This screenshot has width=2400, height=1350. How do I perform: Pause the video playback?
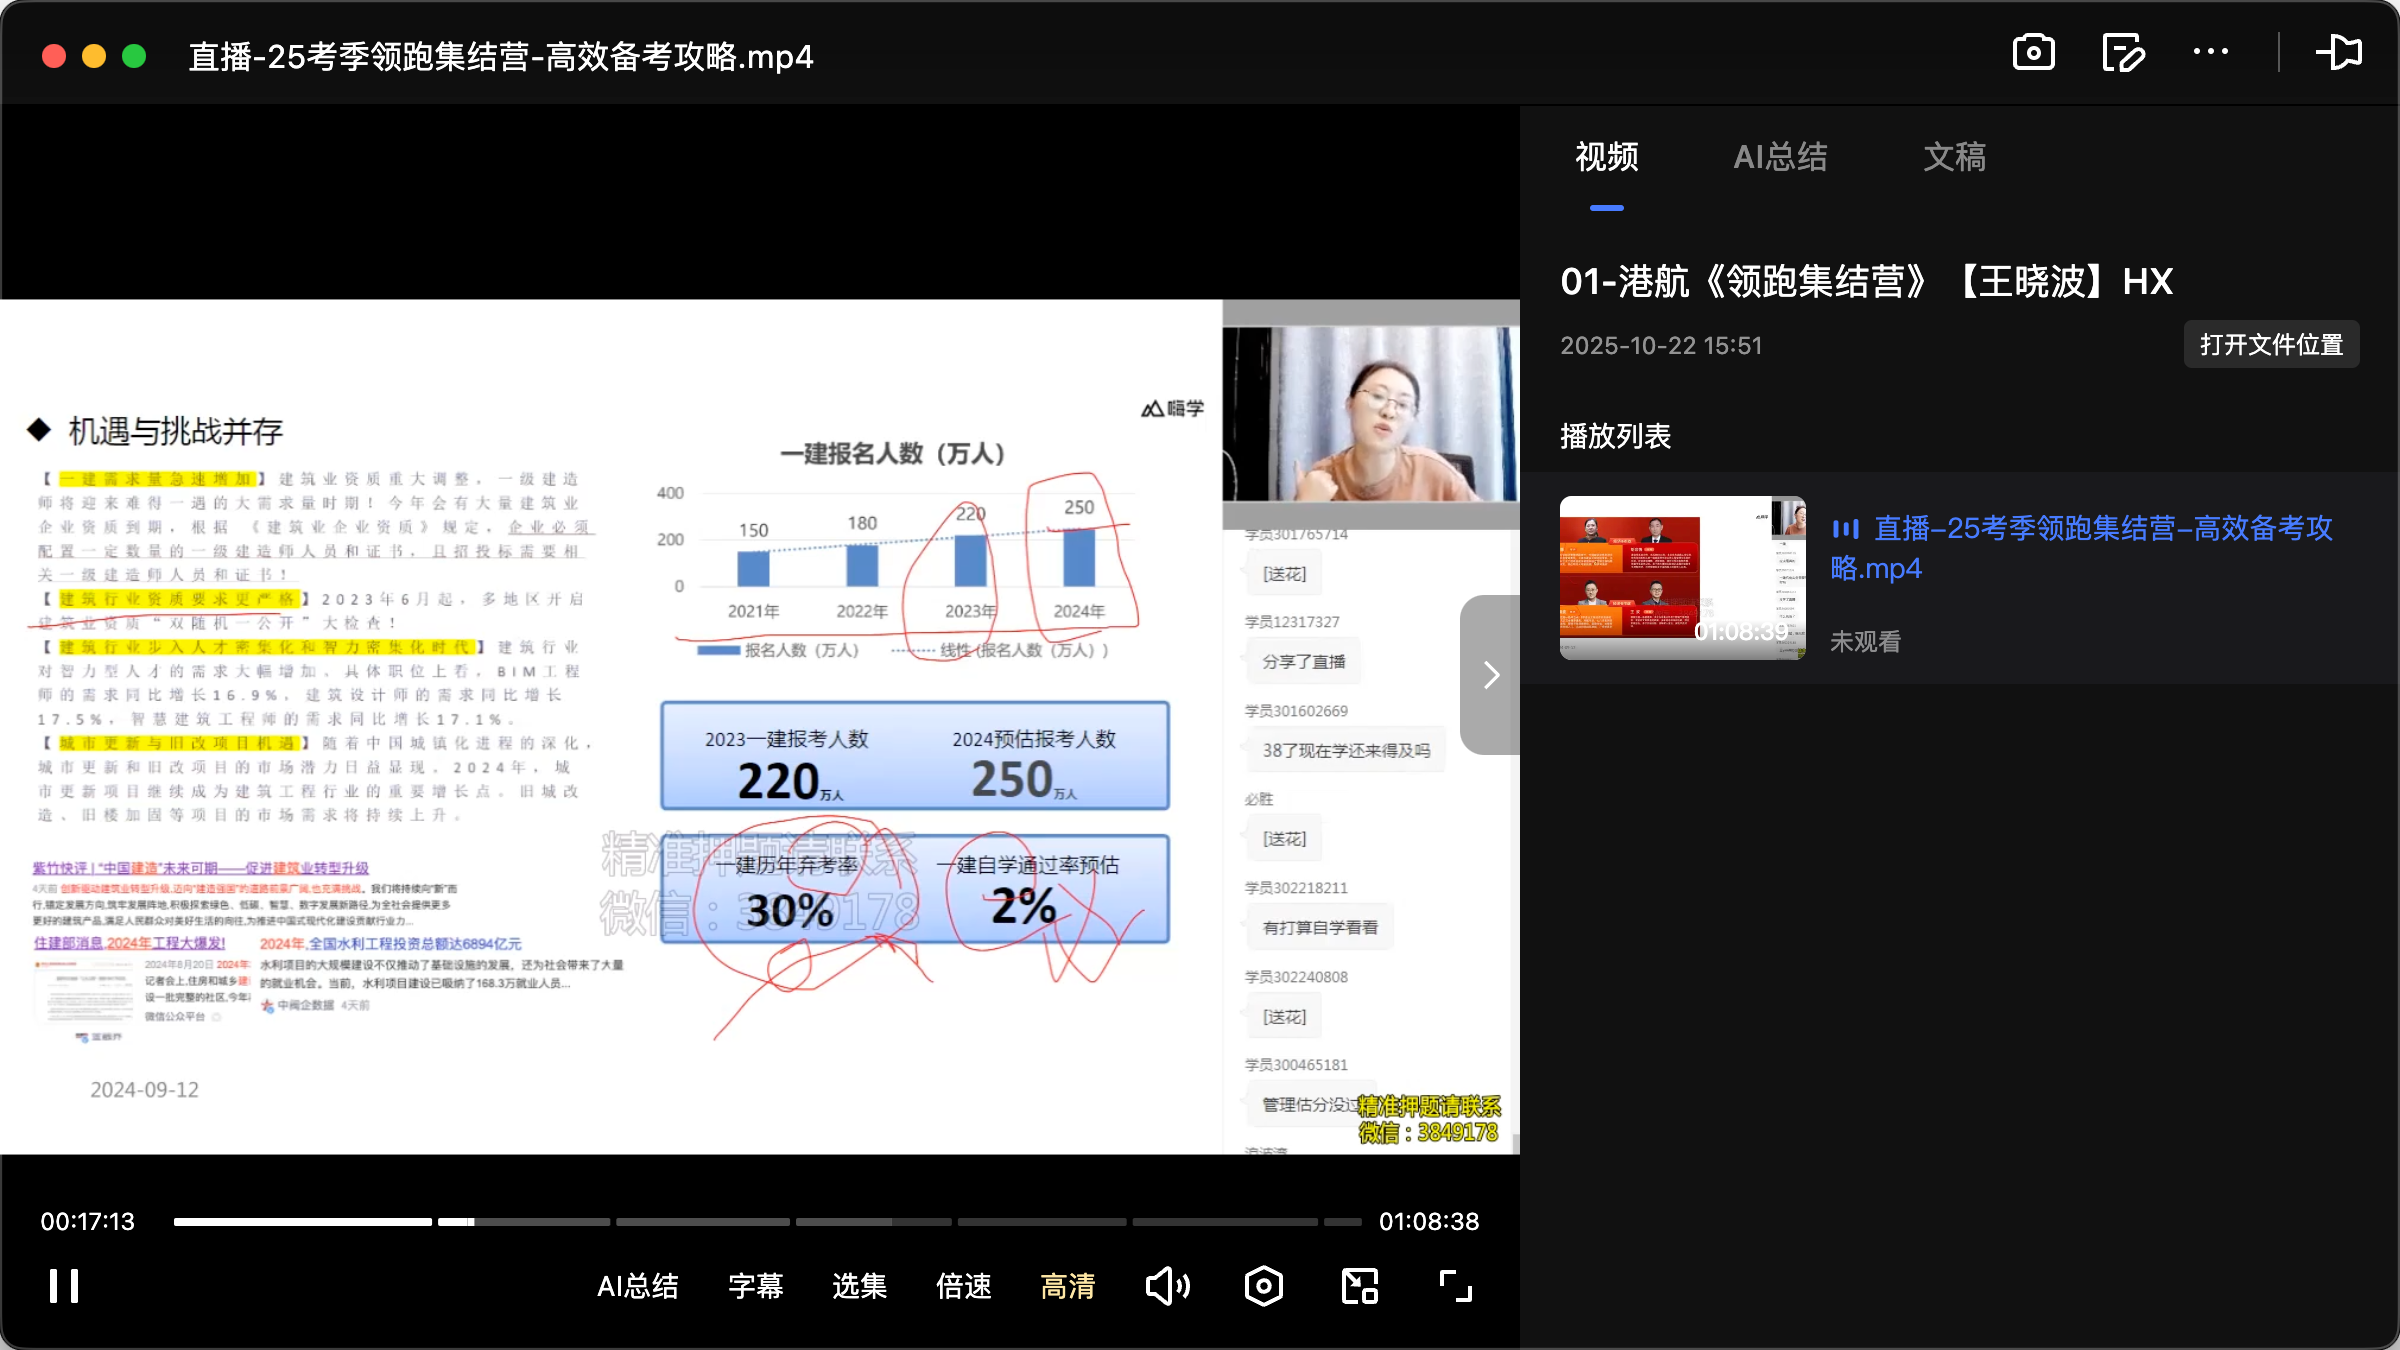pyautogui.click(x=62, y=1286)
